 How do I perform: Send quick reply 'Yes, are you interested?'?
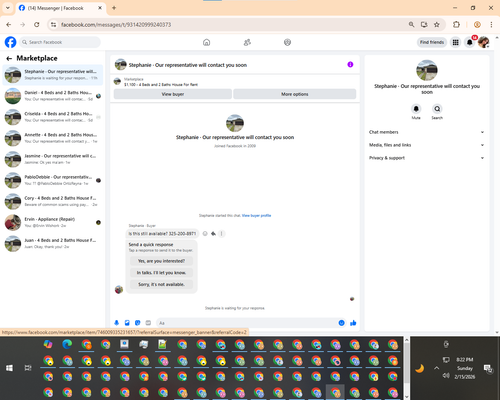tap(161, 261)
